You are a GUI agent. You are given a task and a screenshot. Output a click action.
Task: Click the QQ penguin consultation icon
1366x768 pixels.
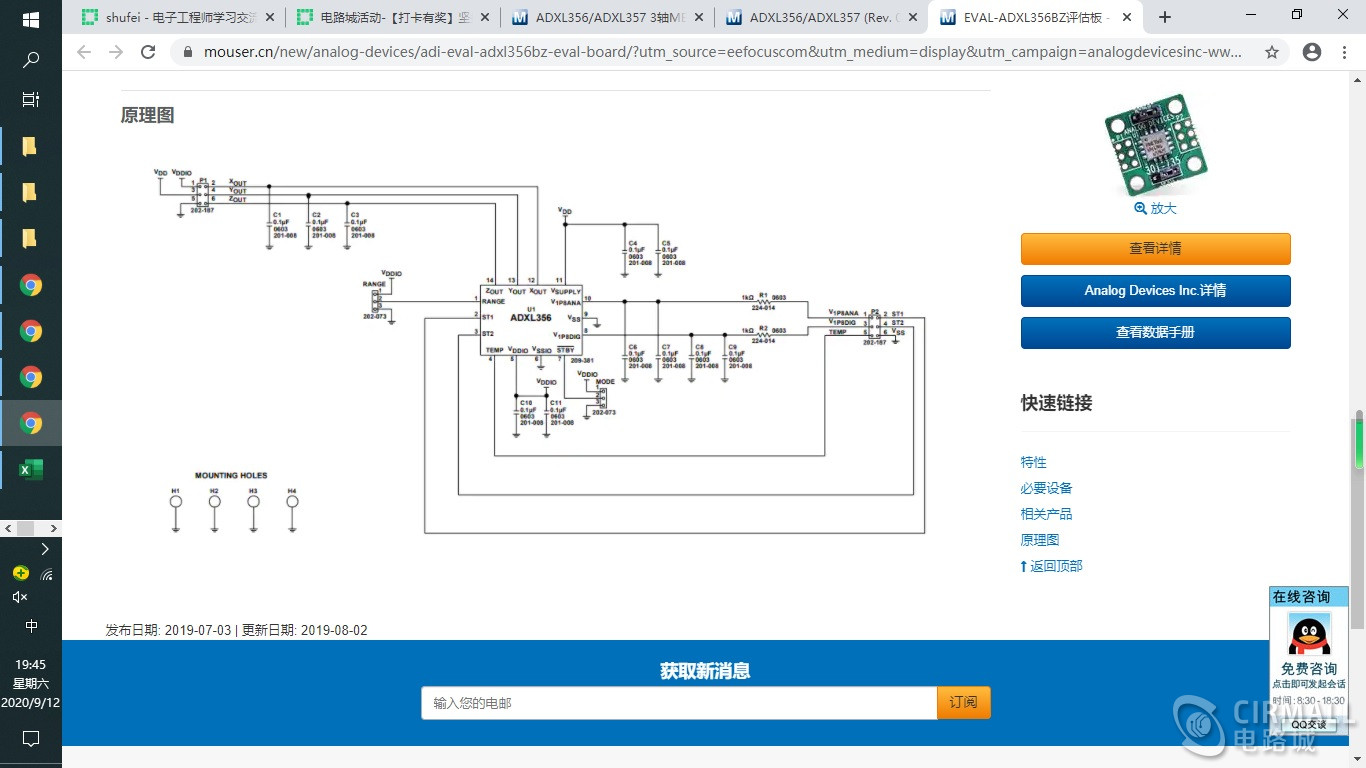coord(1309,636)
